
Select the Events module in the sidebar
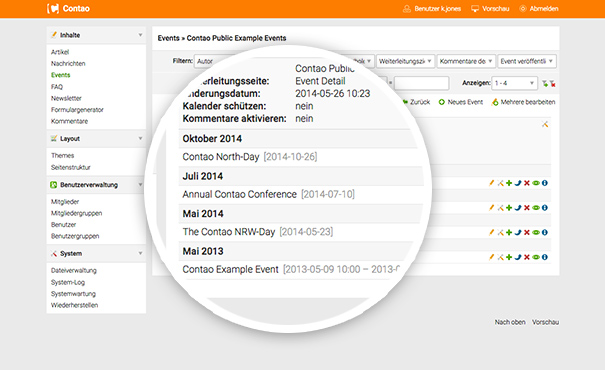(61, 75)
